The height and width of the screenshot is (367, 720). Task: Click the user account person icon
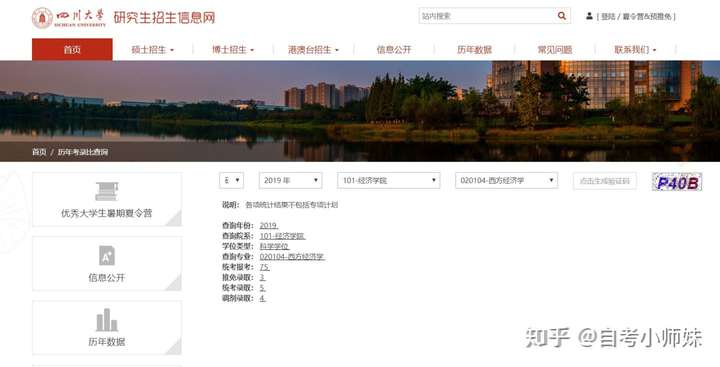pos(589,16)
